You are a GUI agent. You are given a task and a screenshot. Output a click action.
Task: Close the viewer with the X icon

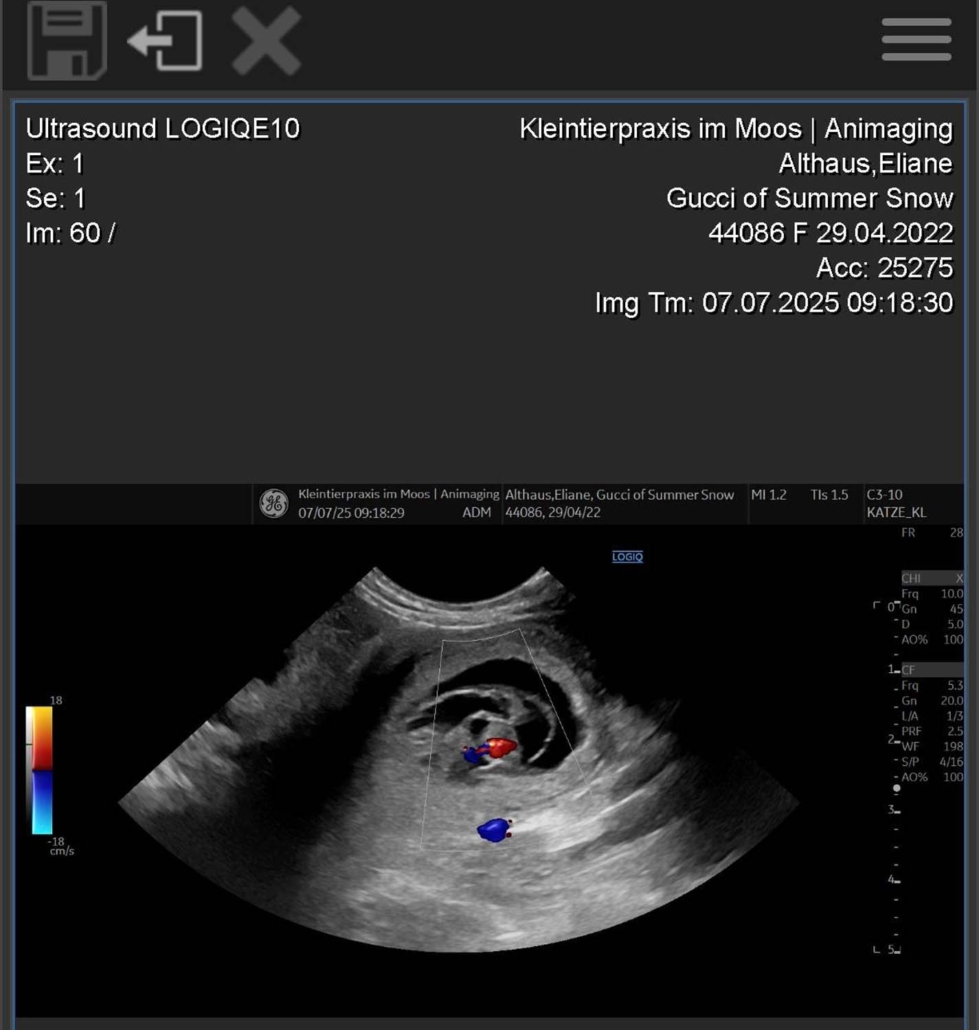pos(266,41)
